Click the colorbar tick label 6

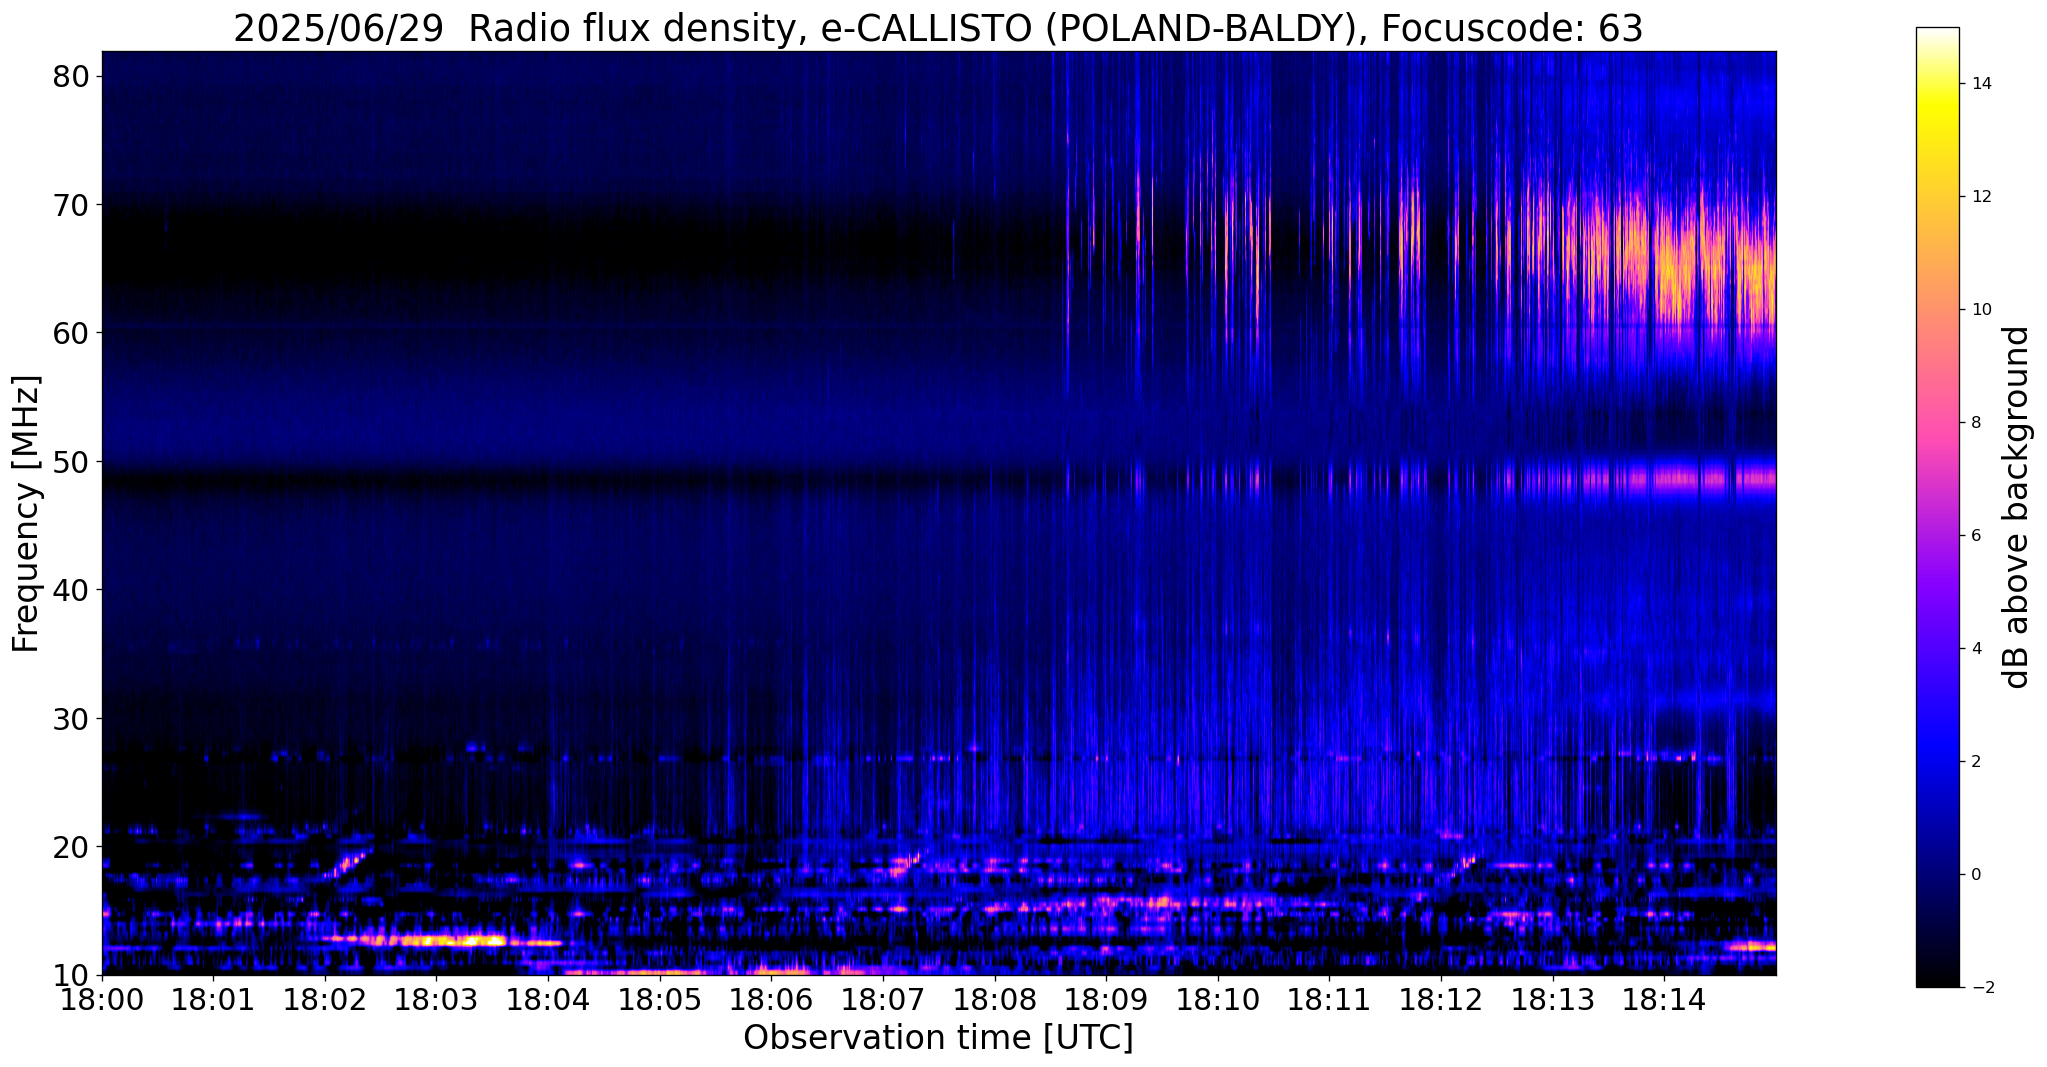click(1975, 536)
